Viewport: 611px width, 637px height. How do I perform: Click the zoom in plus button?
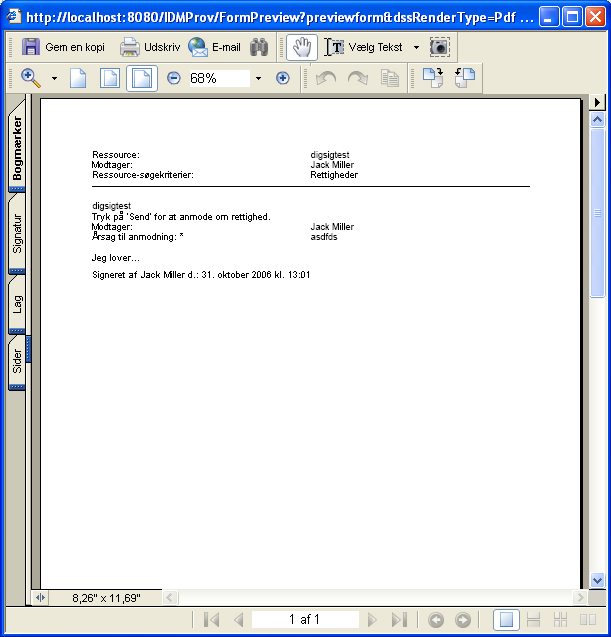pos(283,78)
